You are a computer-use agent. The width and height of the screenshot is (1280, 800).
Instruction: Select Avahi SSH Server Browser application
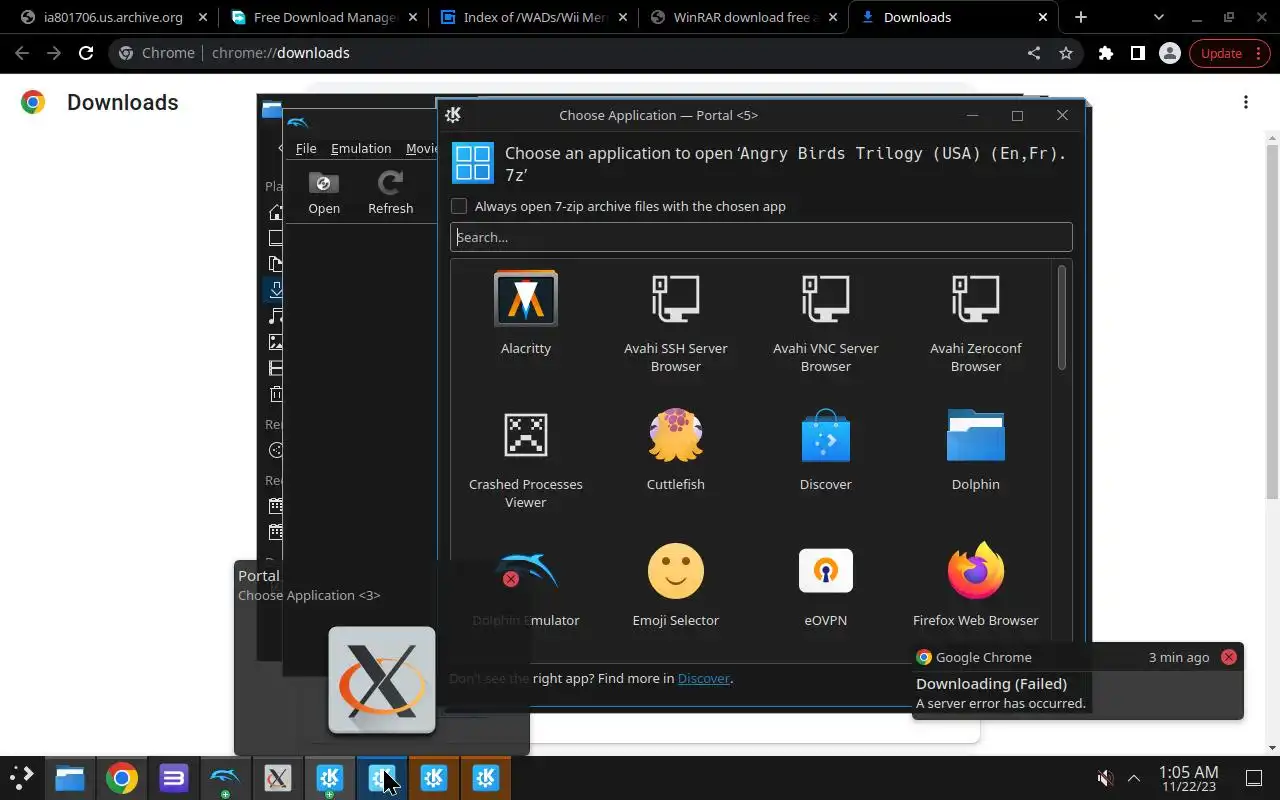tap(676, 322)
